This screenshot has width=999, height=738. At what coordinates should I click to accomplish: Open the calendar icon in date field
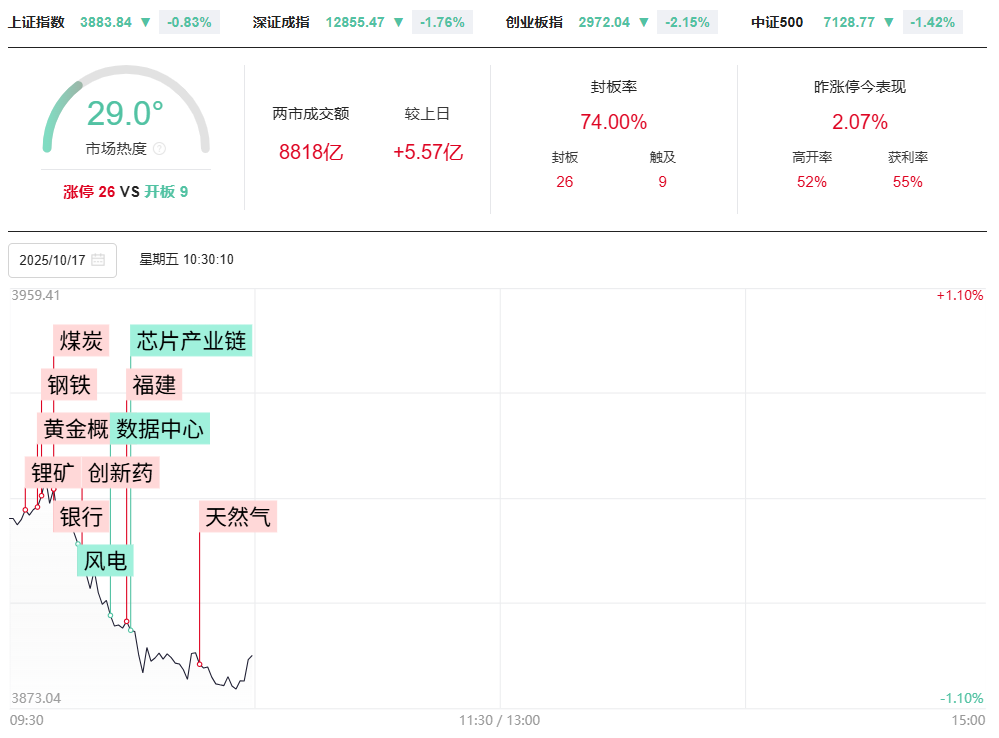coord(98,260)
